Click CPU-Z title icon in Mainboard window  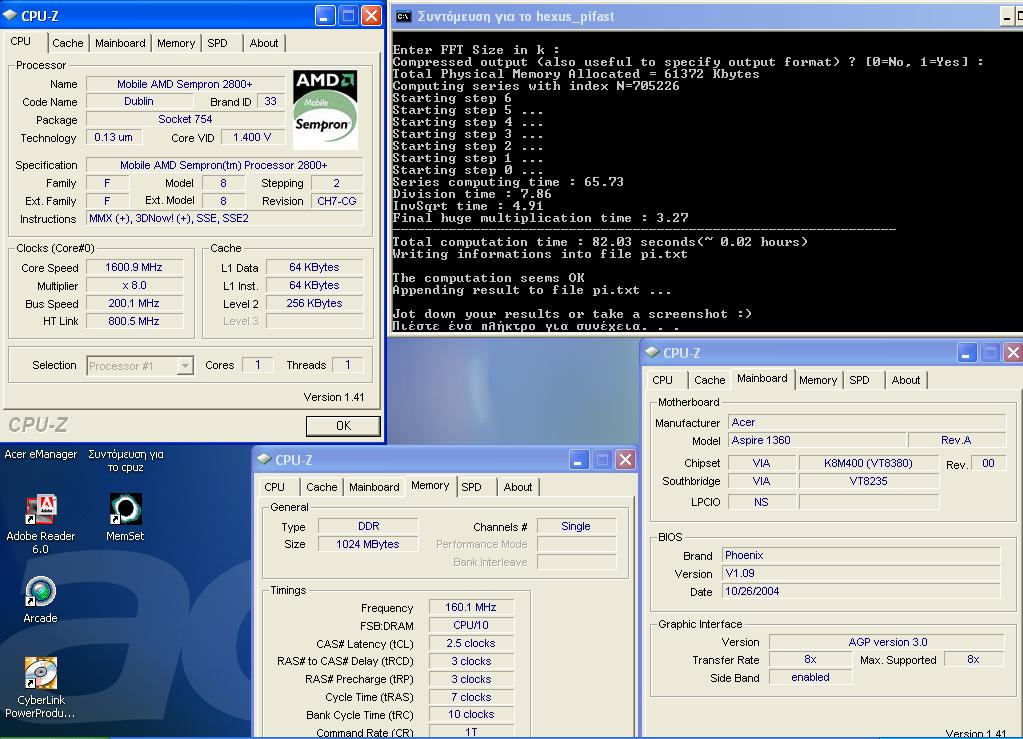coord(652,352)
